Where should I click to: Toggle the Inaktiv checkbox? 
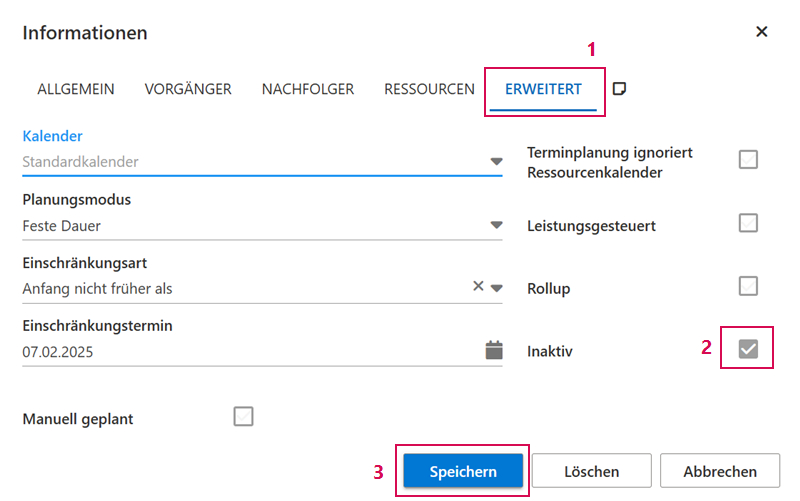tap(748, 349)
